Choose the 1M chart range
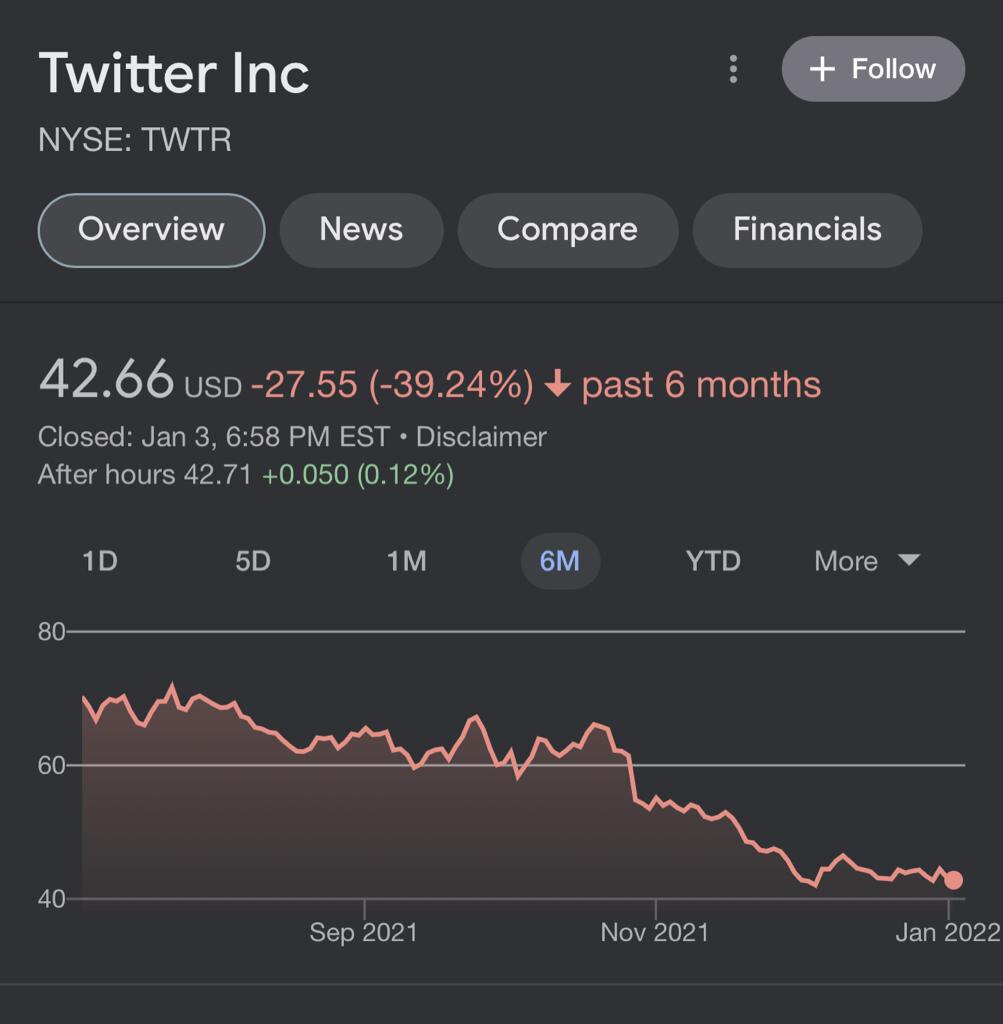 point(406,561)
